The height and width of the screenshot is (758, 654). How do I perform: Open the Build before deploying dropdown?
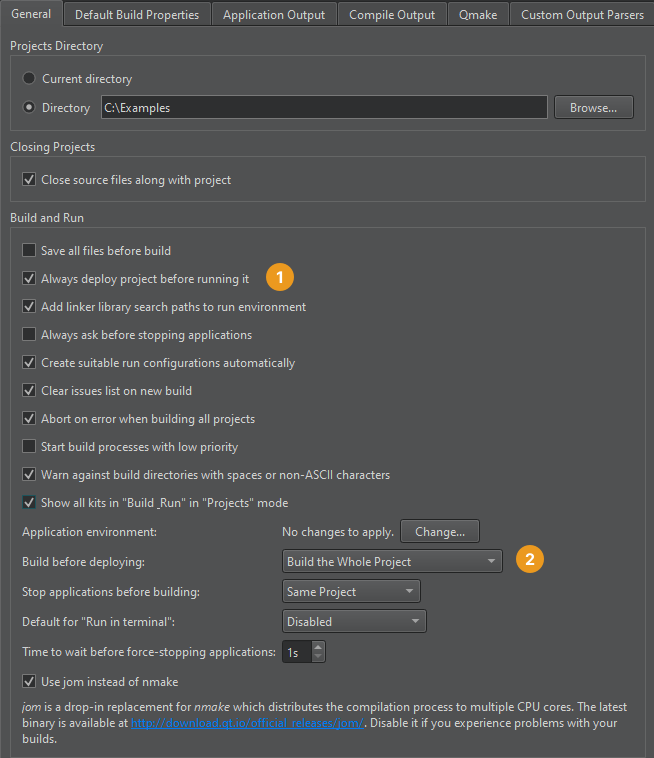click(x=392, y=562)
